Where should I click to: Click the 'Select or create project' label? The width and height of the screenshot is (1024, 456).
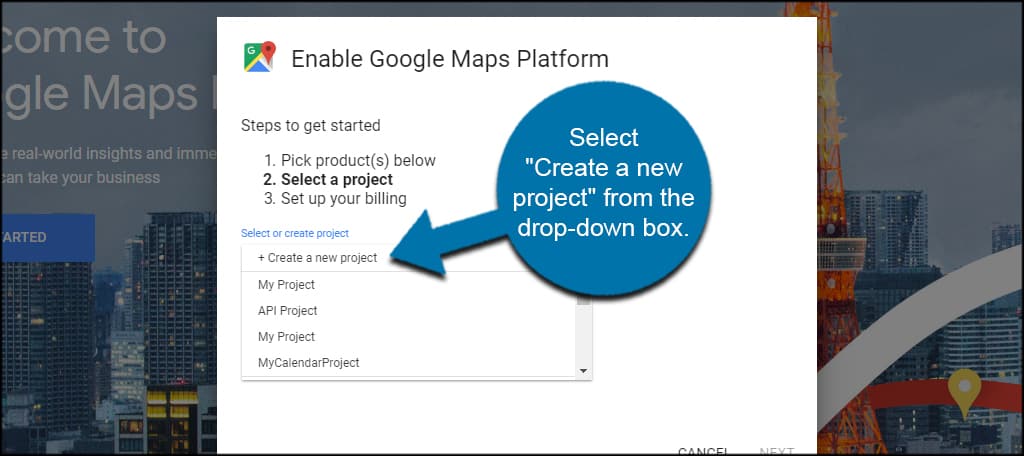click(x=295, y=233)
